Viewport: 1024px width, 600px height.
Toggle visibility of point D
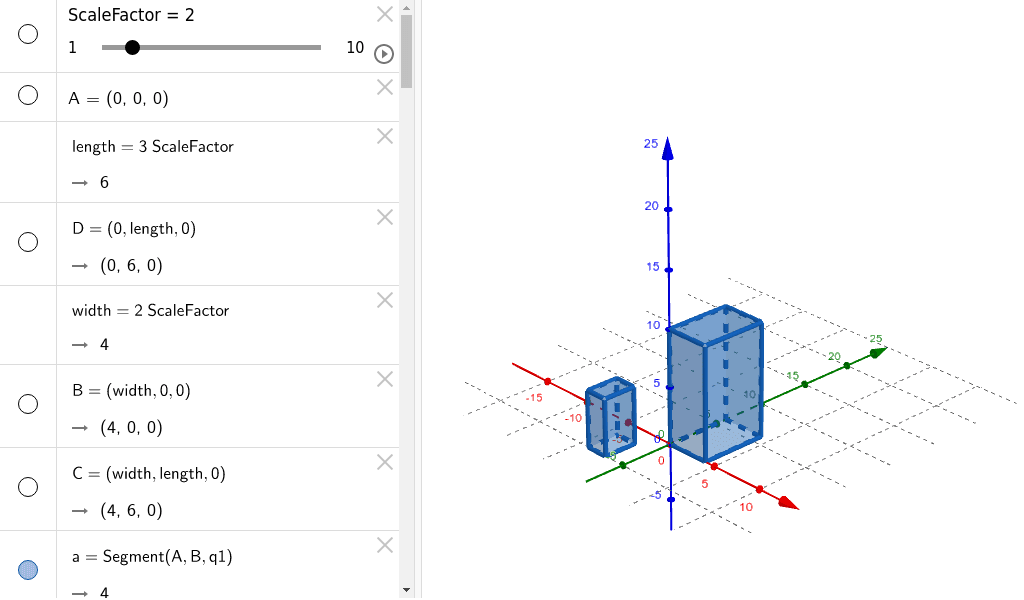27,242
